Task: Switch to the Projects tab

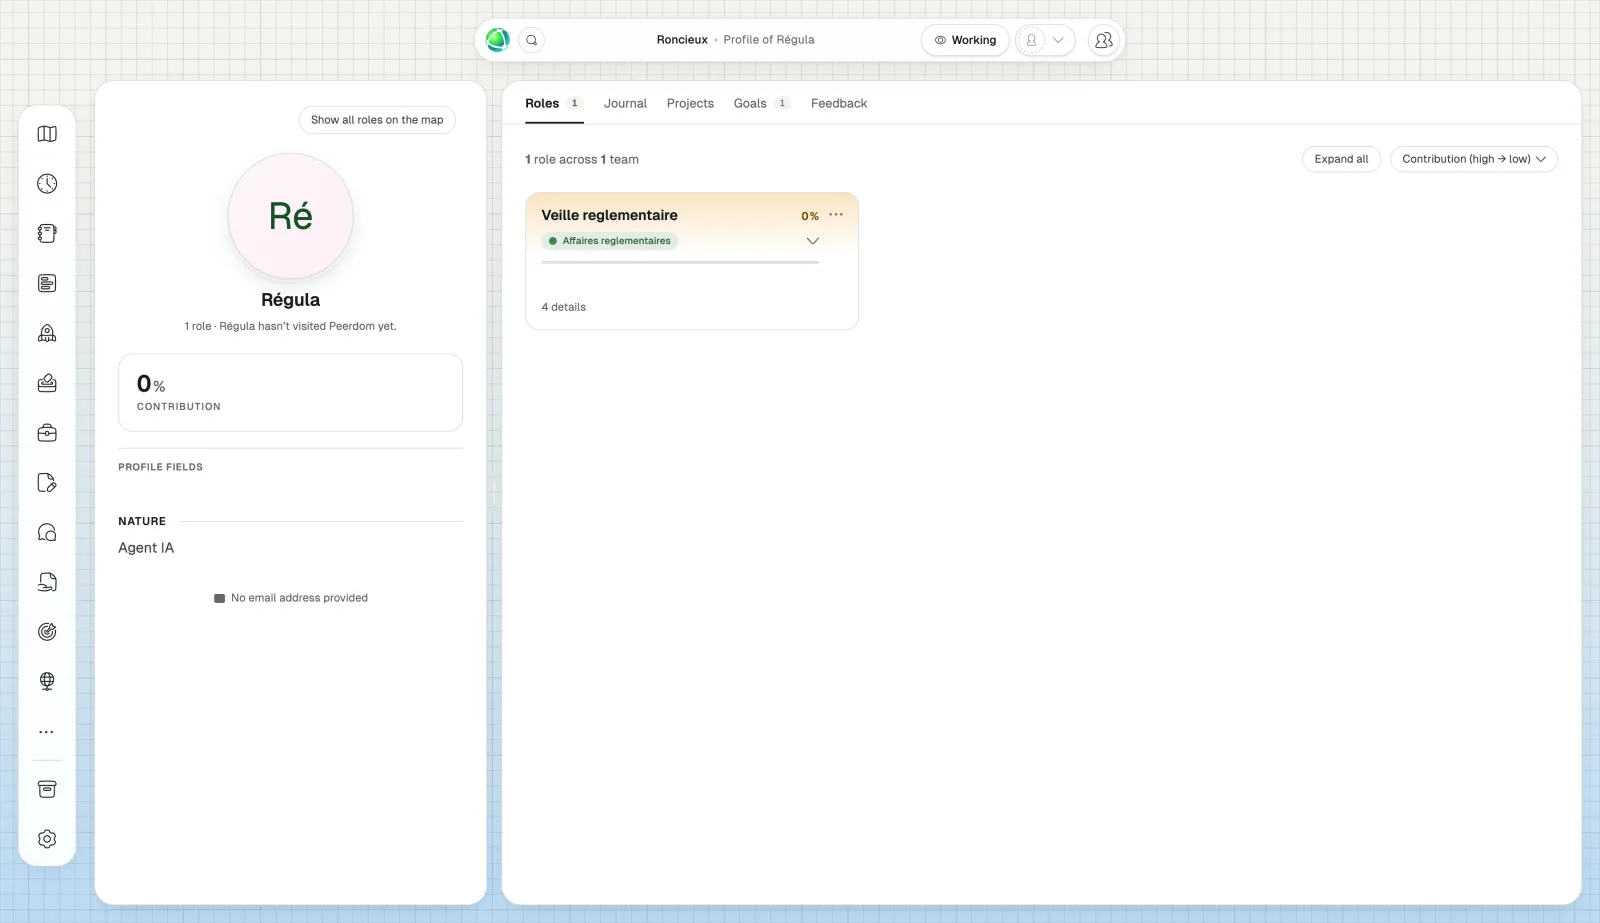Action: click(x=690, y=103)
